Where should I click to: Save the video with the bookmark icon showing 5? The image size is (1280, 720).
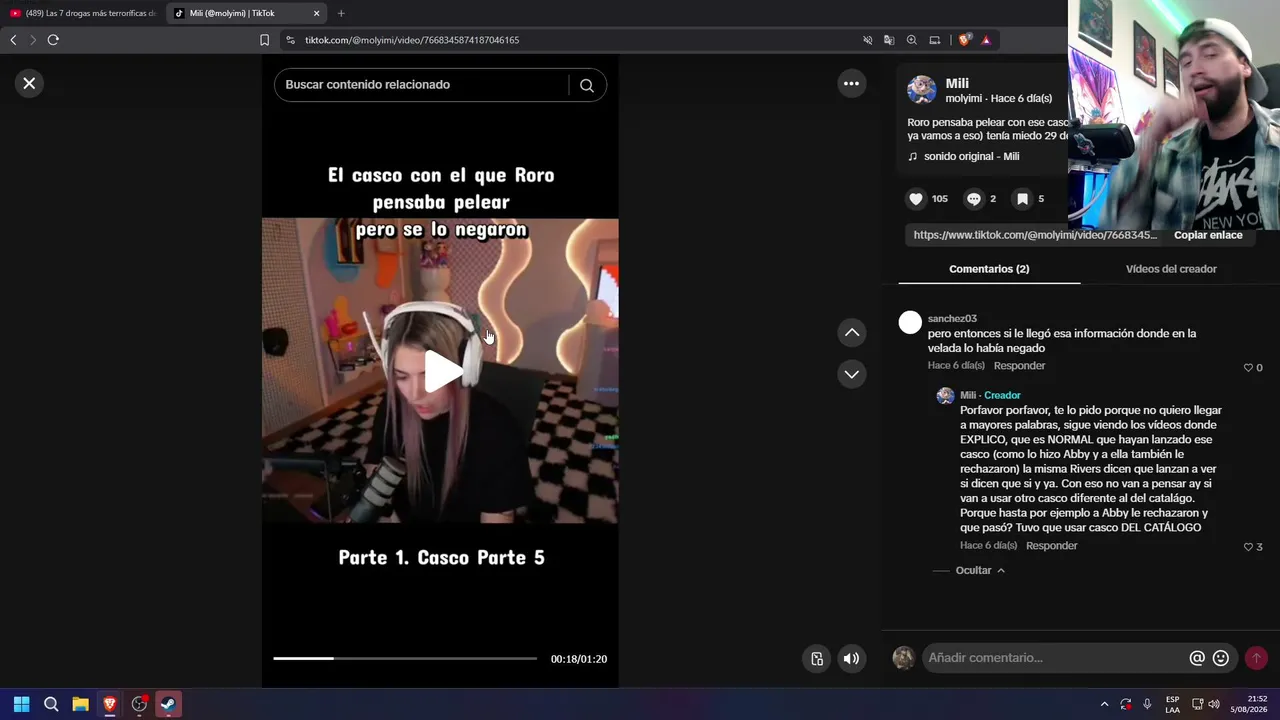[1022, 199]
